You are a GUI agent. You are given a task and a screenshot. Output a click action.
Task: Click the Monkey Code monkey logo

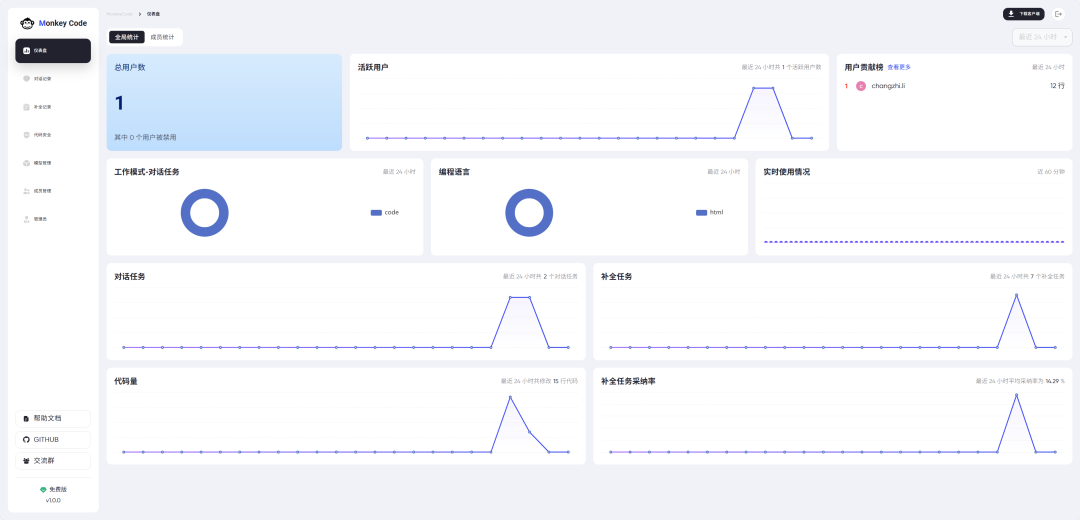(27, 23)
